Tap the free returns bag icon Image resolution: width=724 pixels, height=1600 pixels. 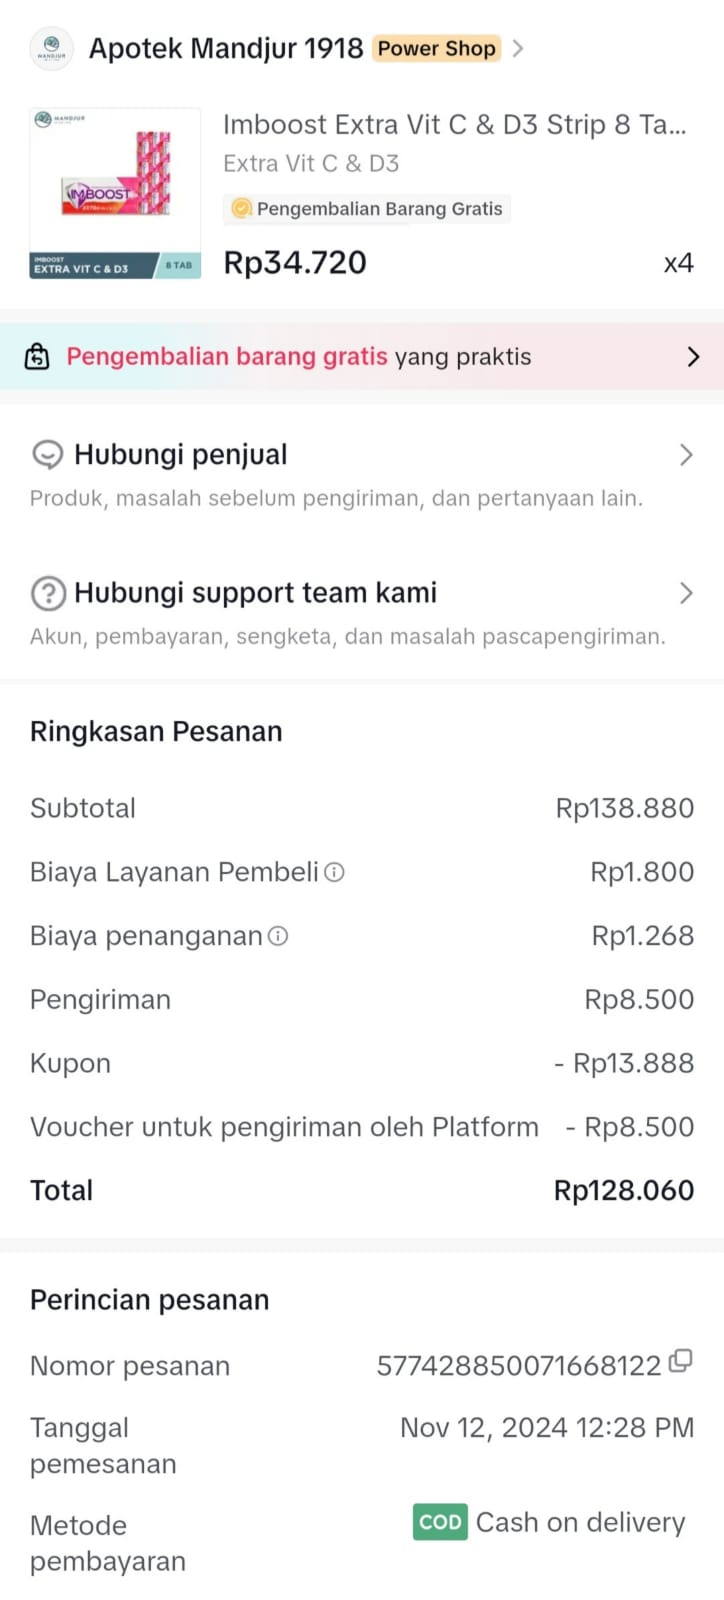pyautogui.click(x=37, y=357)
